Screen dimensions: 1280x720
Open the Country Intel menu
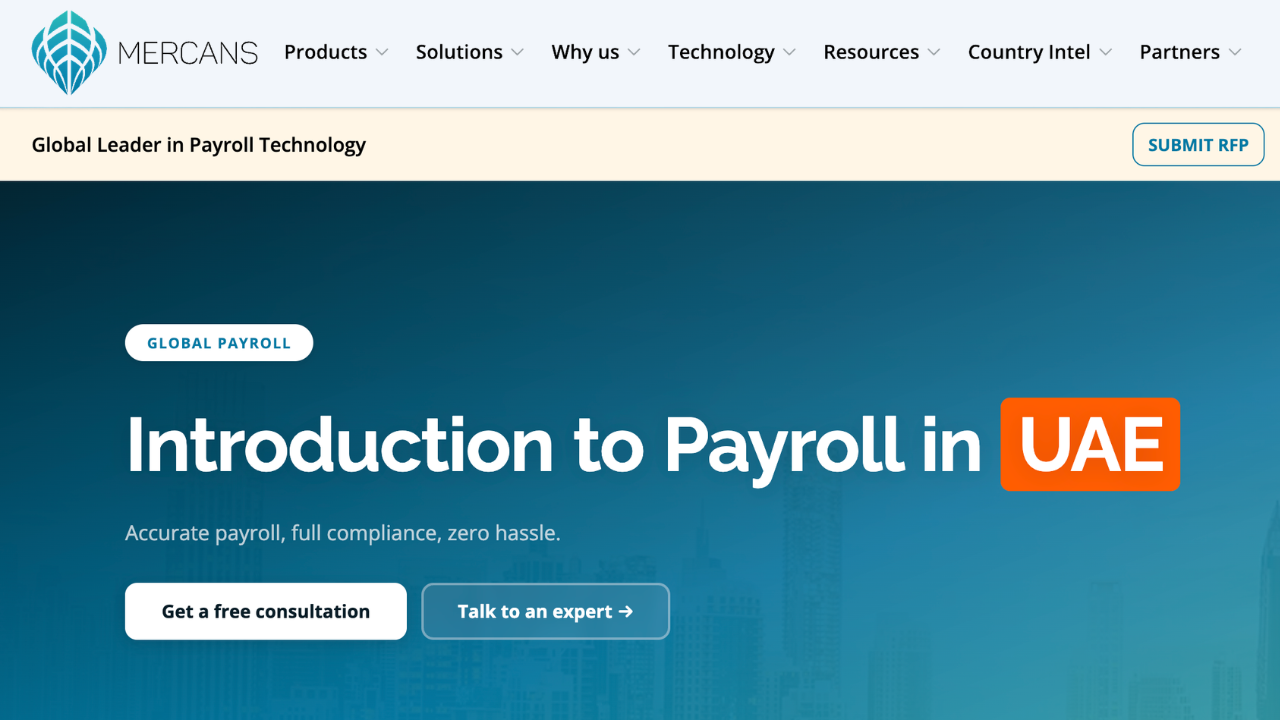pyautogui.click(x=1029, y=52)
